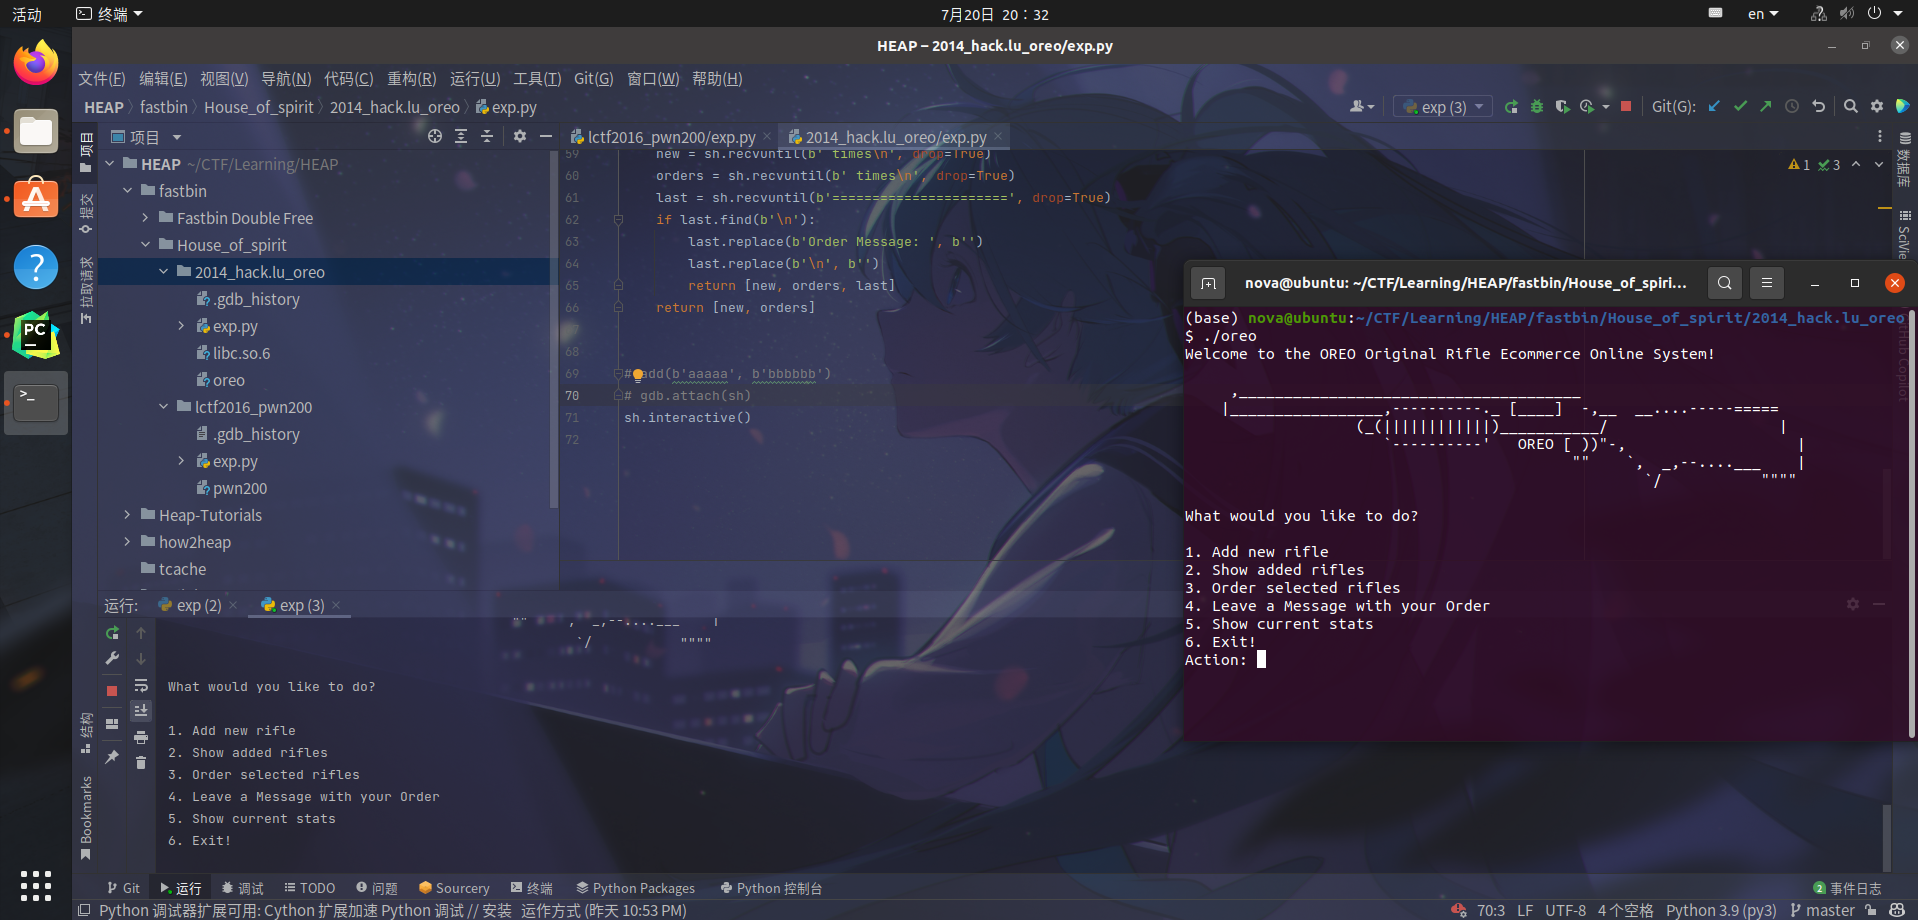
Task: Open the Python Packages tool window
Action: pyautogui.click(x=635, y=888)
